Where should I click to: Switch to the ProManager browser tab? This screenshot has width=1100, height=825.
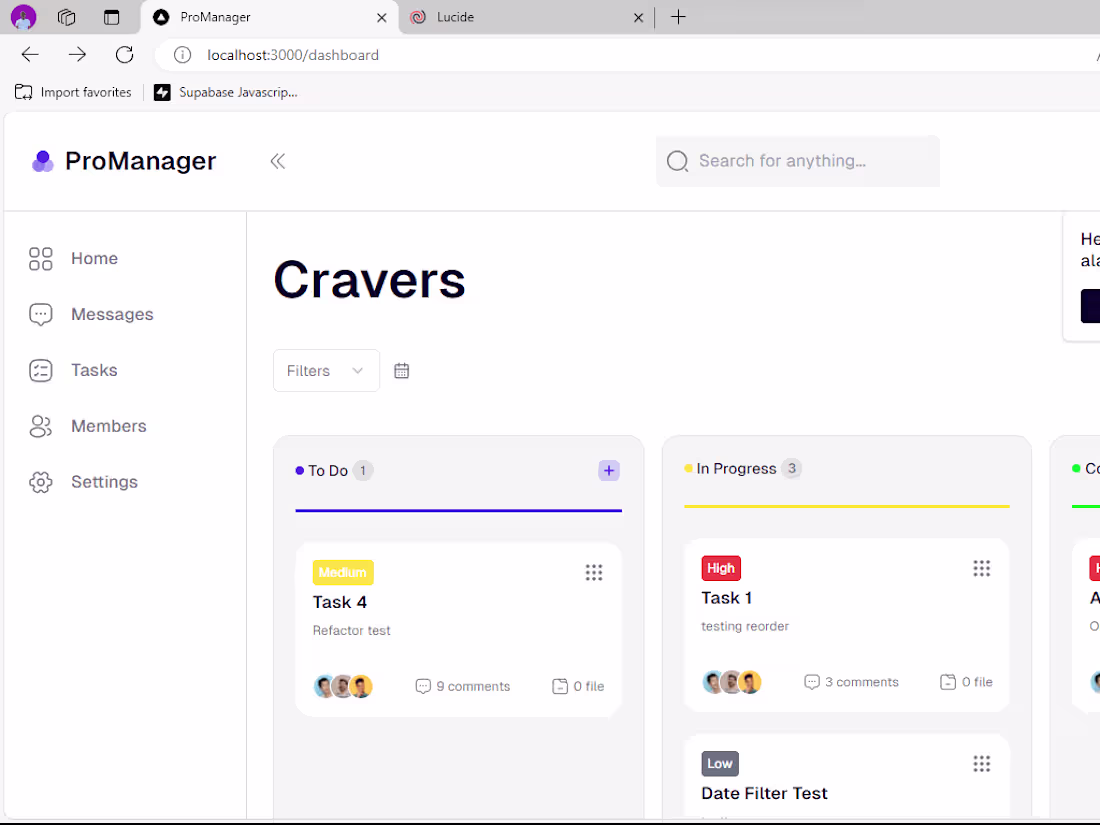[214, 17]
